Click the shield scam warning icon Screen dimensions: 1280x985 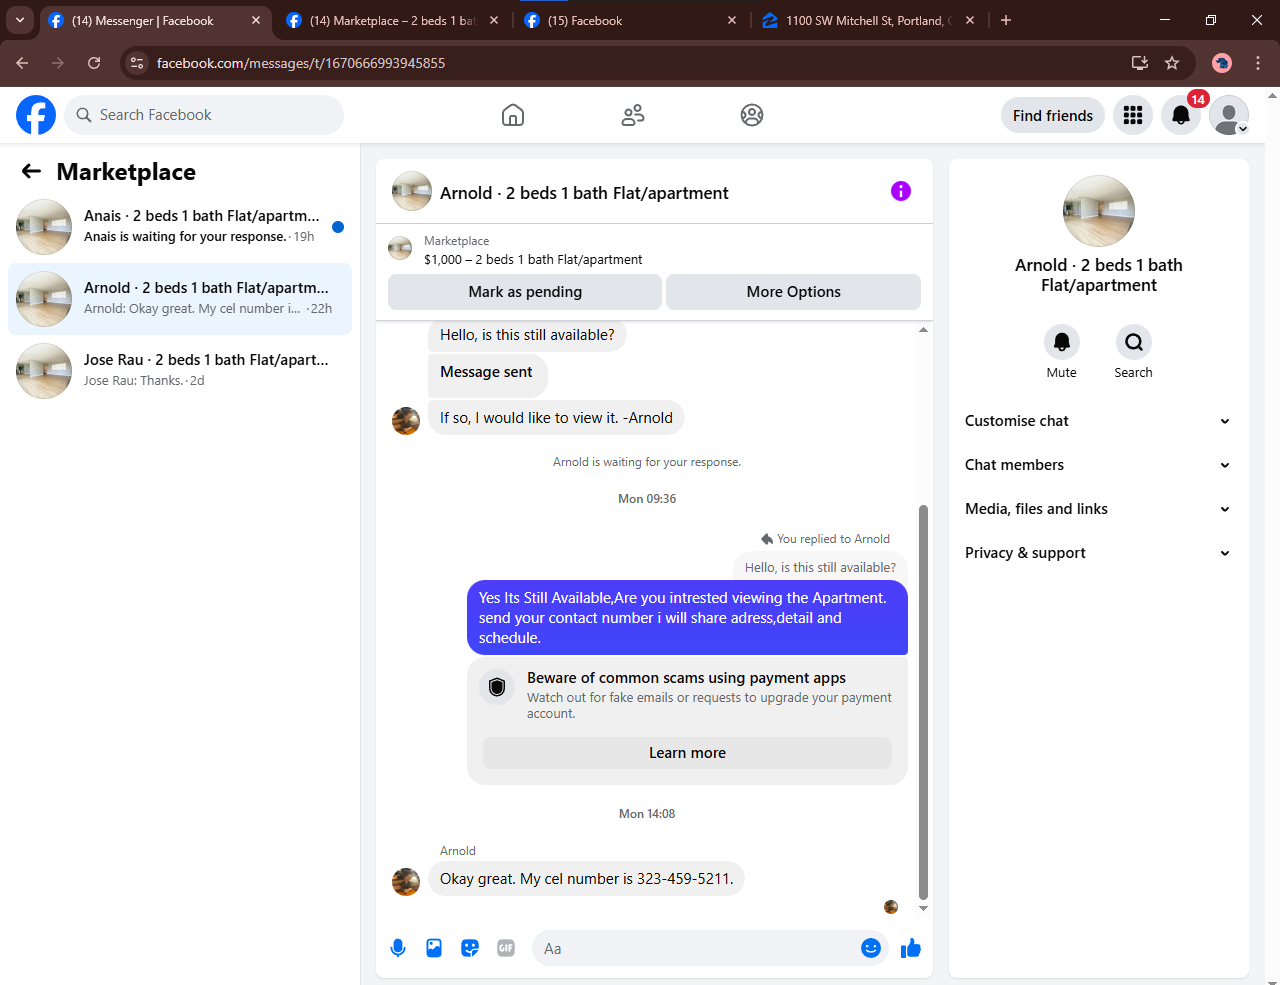[x=497, y=687]
